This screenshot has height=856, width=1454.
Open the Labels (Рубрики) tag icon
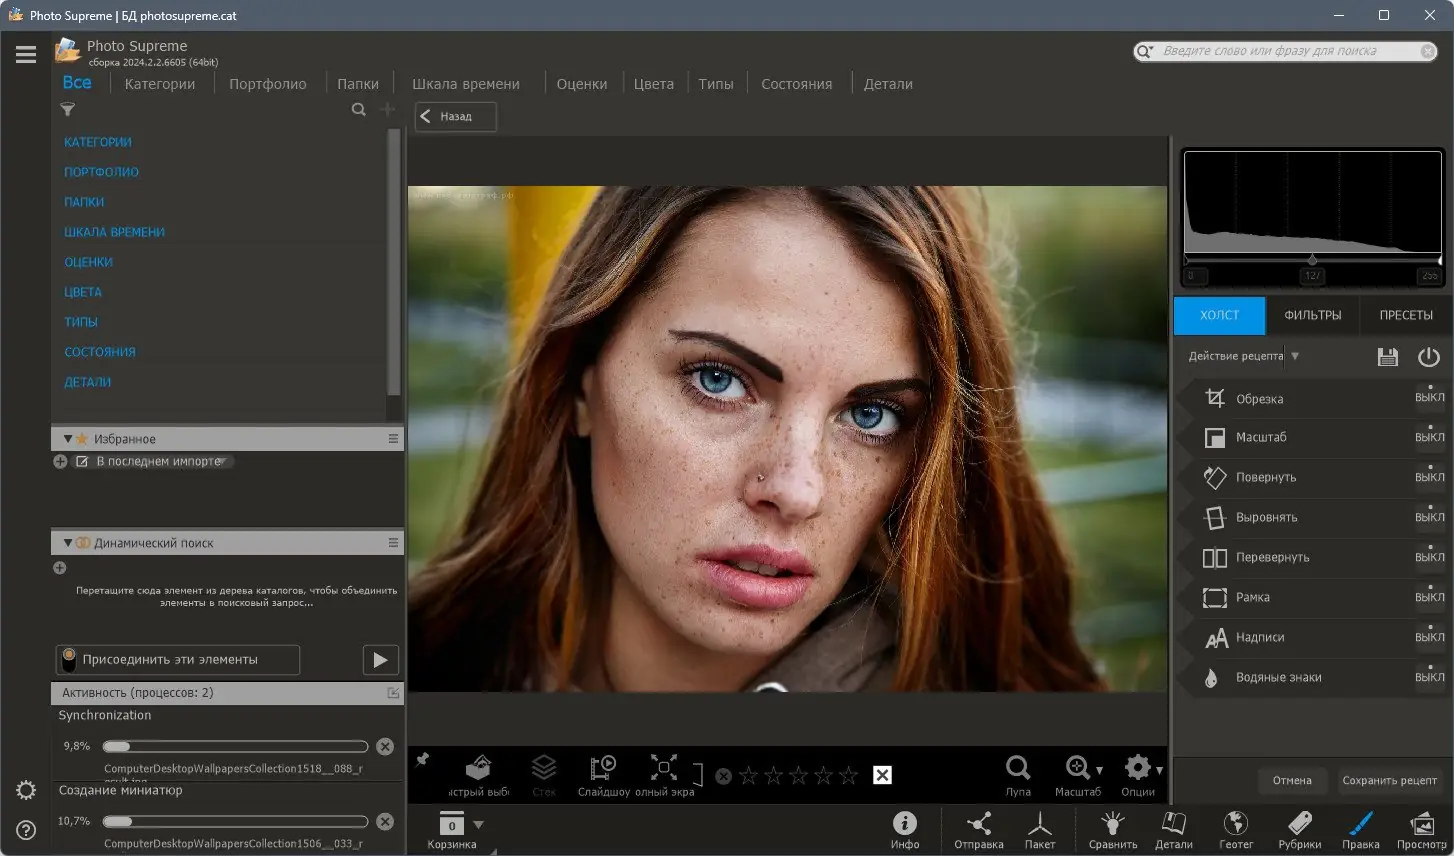[1299, 824]
